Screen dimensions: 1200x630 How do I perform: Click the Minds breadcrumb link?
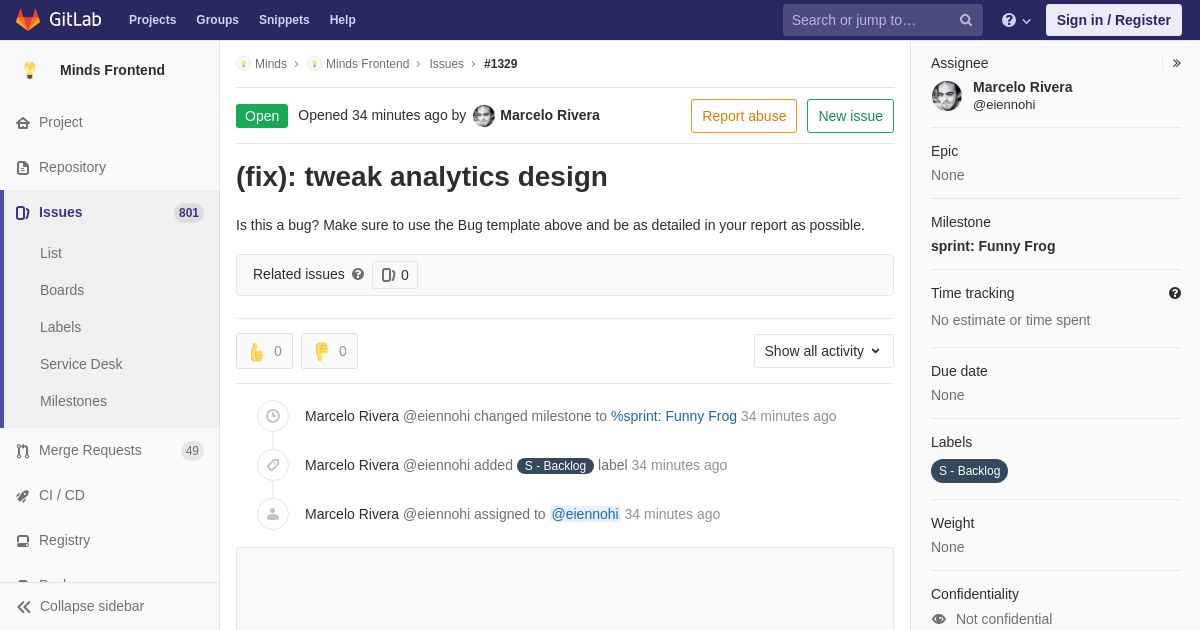271,64
